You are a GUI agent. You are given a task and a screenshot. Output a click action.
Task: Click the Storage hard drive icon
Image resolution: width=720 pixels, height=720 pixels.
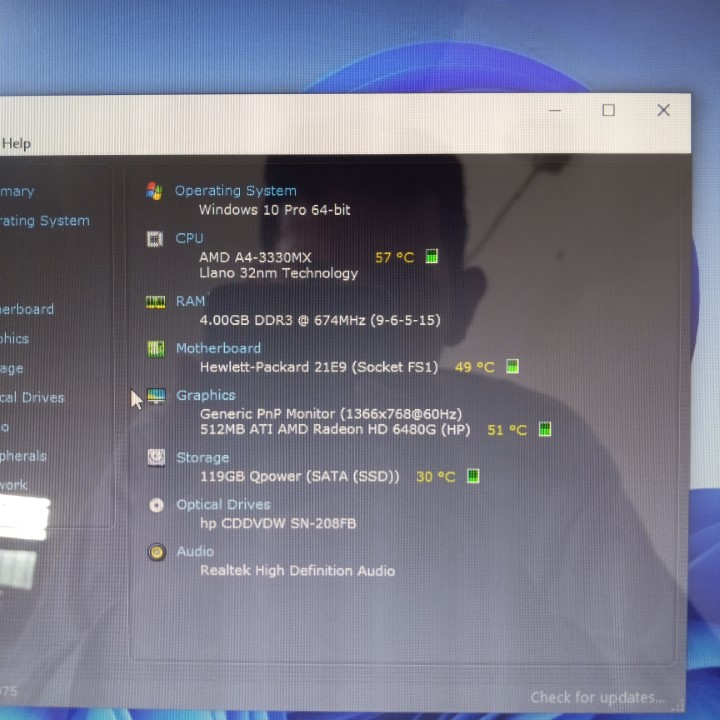tap(156, 458)
